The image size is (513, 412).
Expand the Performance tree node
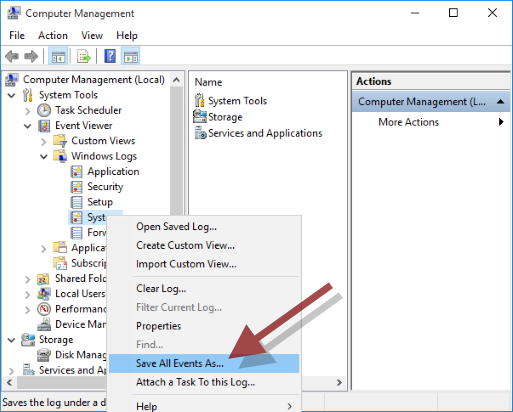pyautogui.click(x=28, y=310)
